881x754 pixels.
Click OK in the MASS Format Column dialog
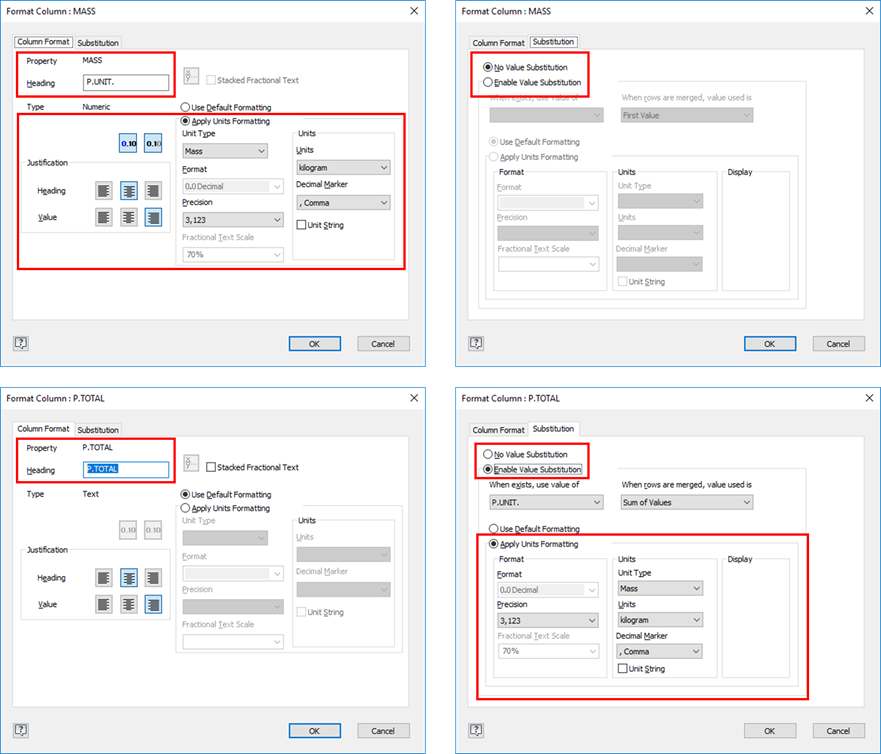pos(314,342)
